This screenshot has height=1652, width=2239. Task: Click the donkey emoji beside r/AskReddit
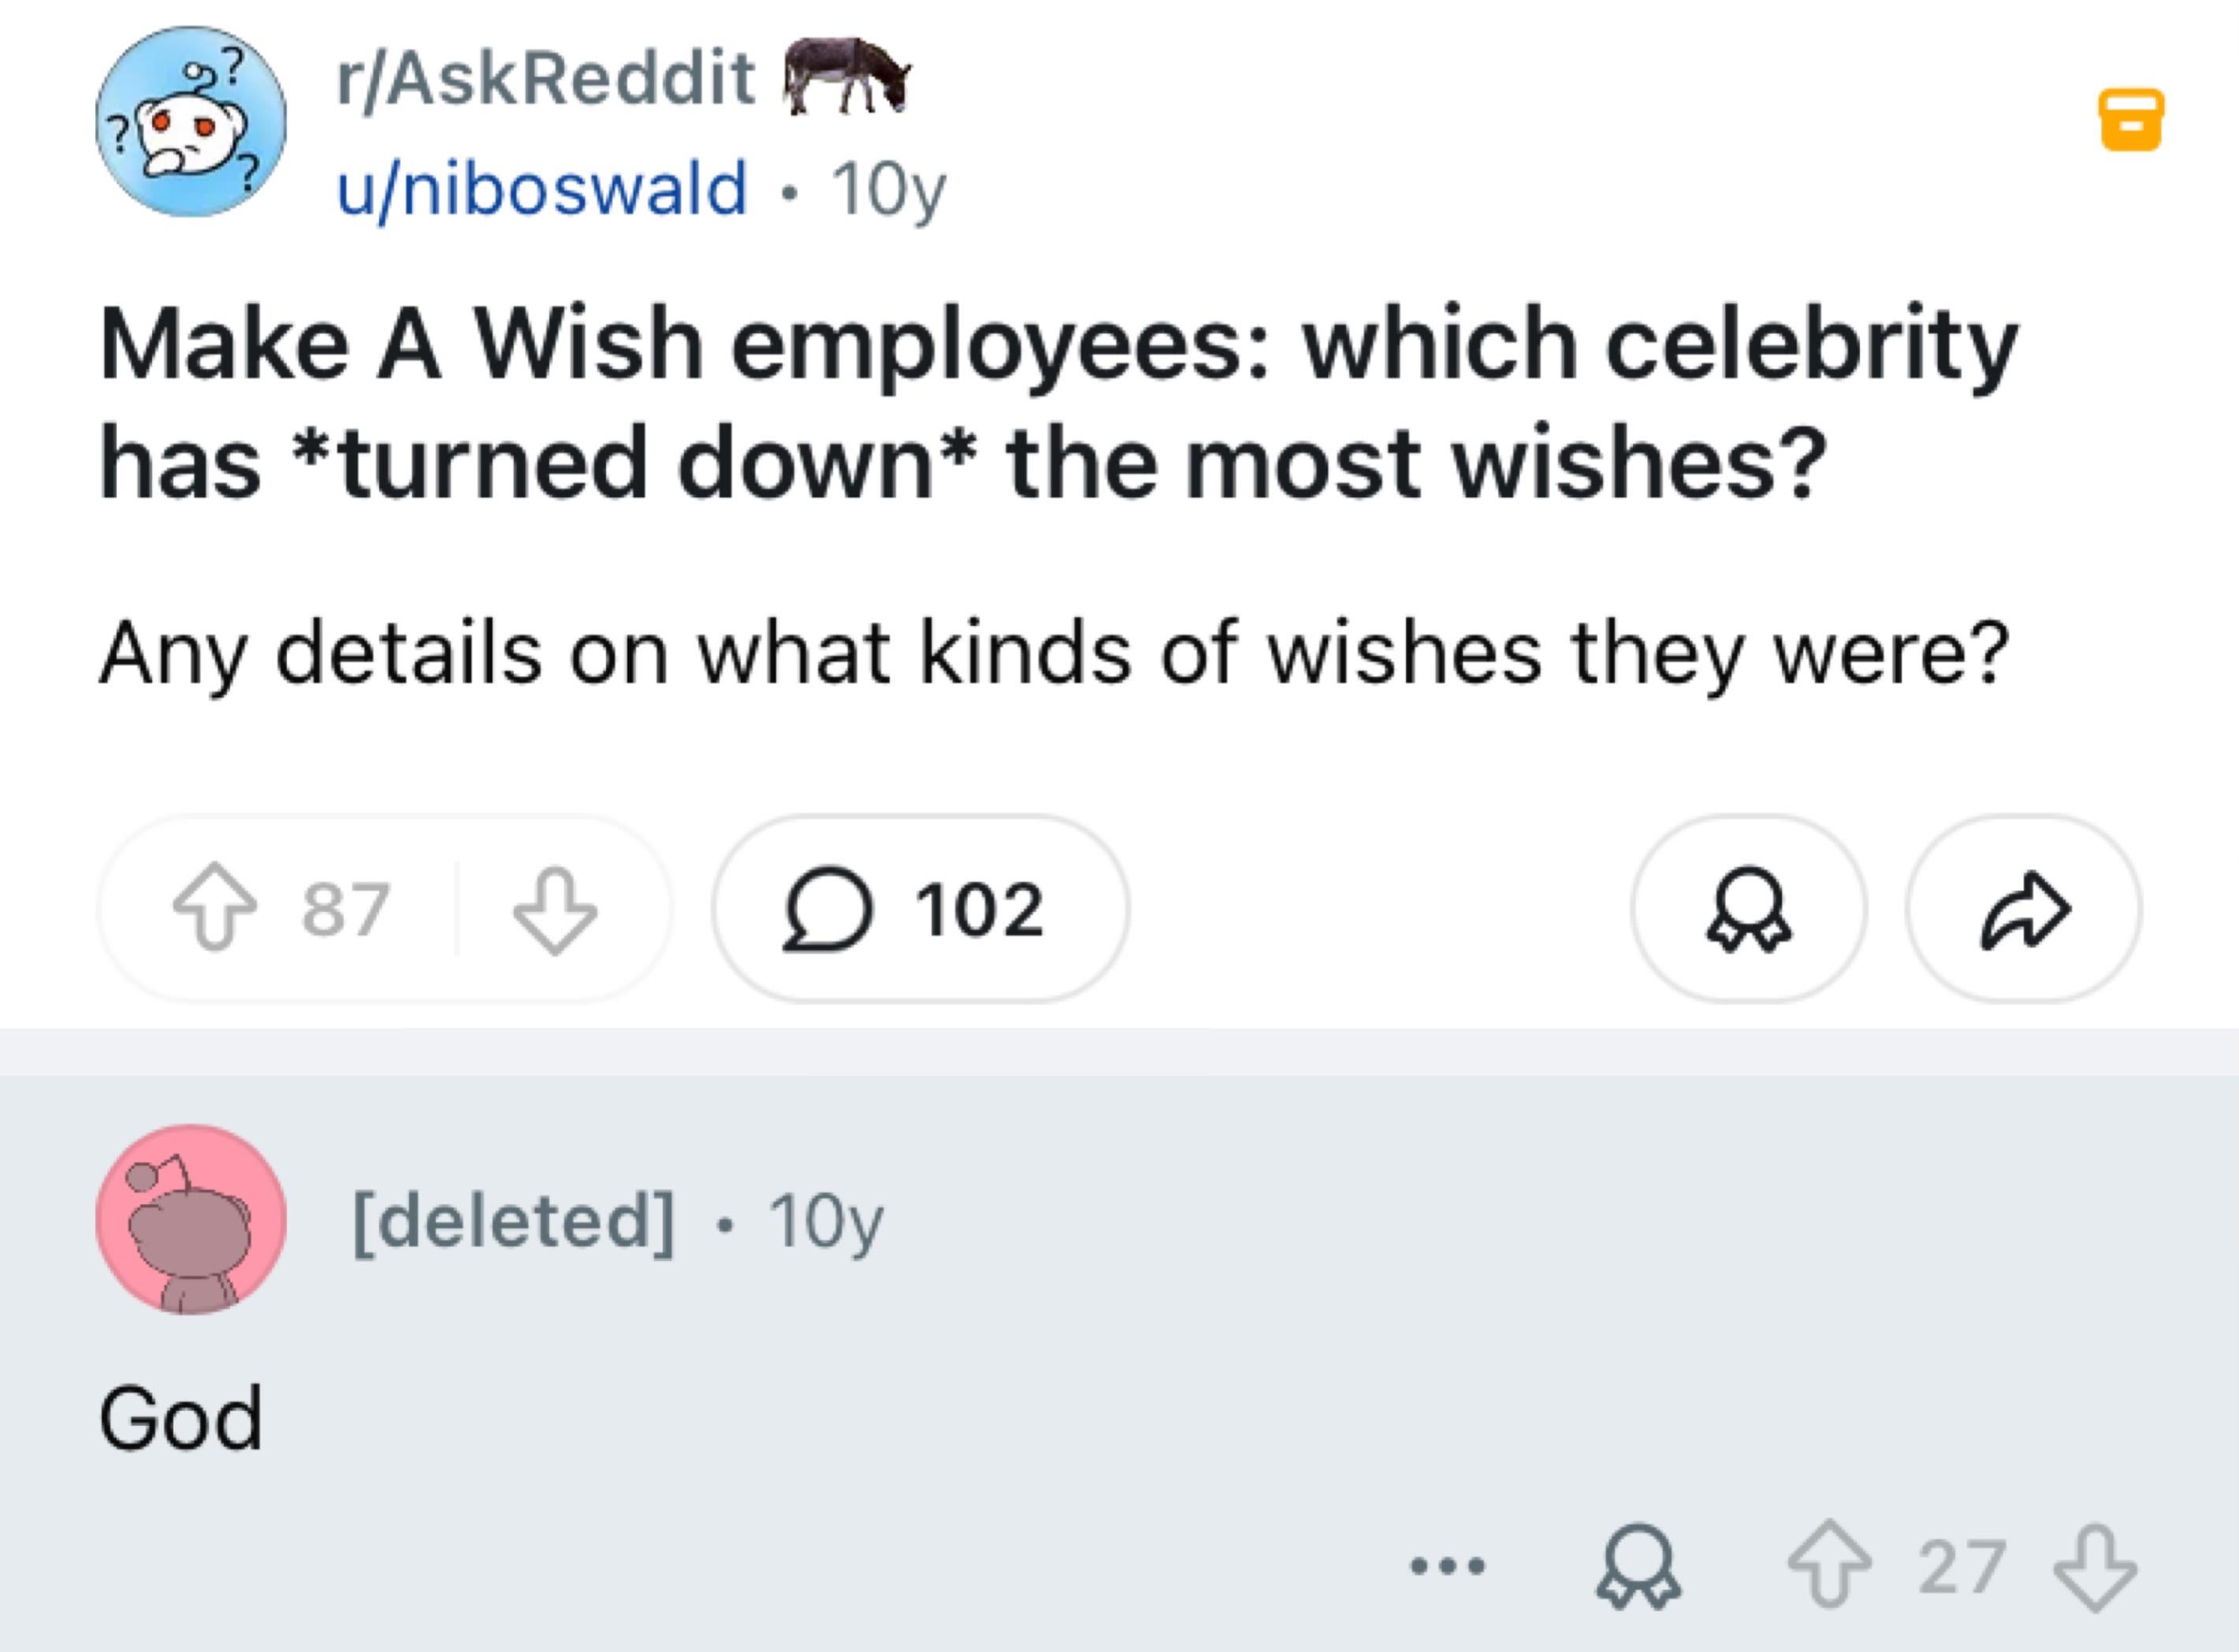point(846,74)
